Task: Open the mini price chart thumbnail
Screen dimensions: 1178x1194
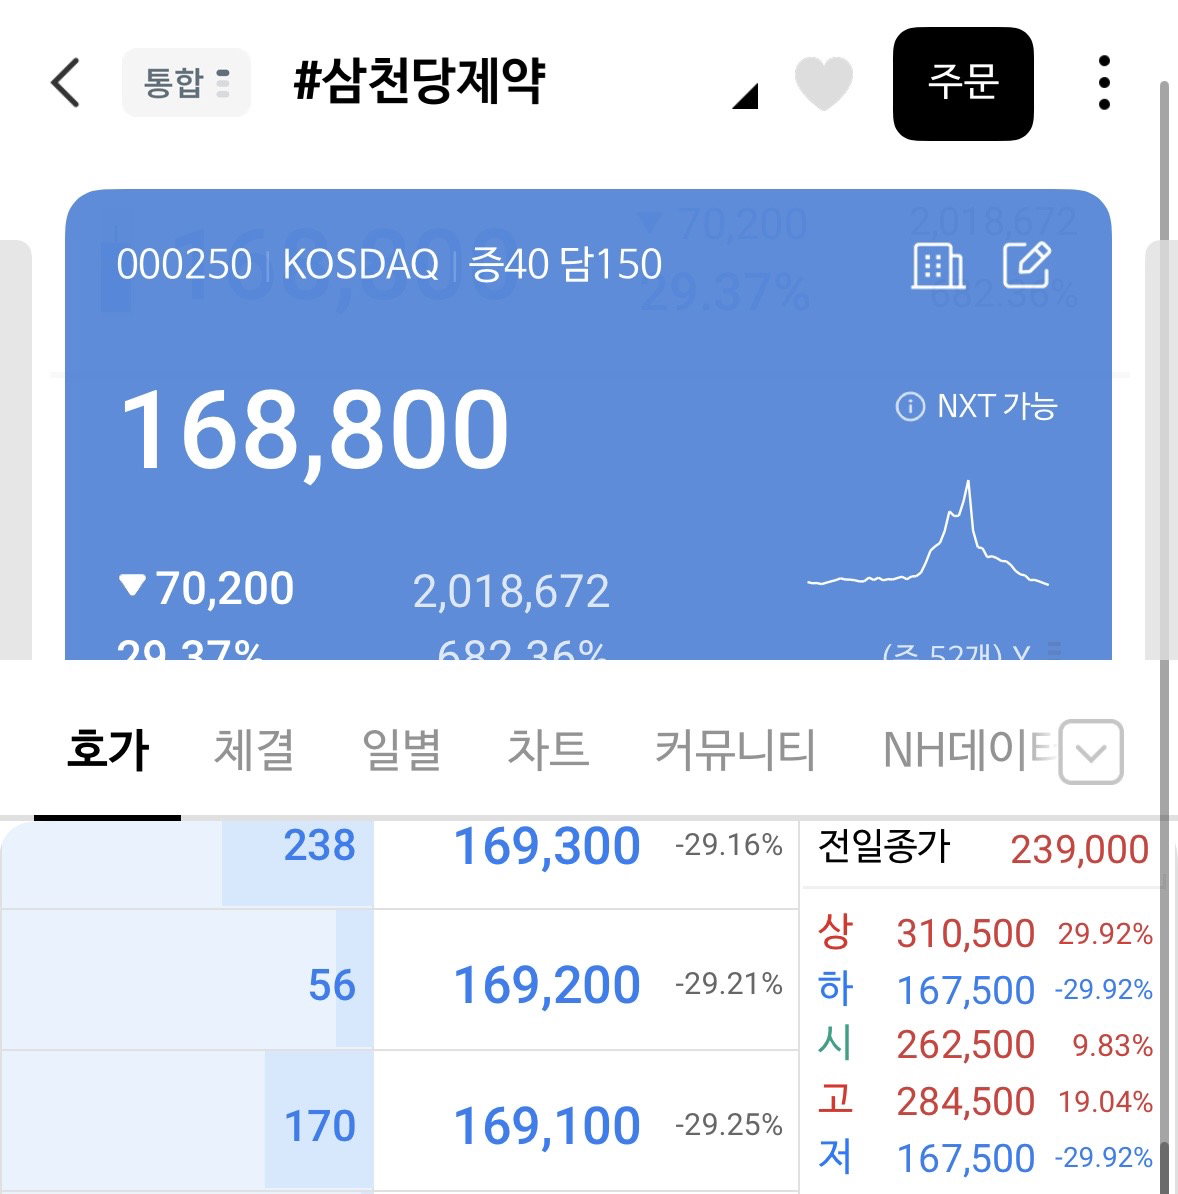Action: coord(927,534)
